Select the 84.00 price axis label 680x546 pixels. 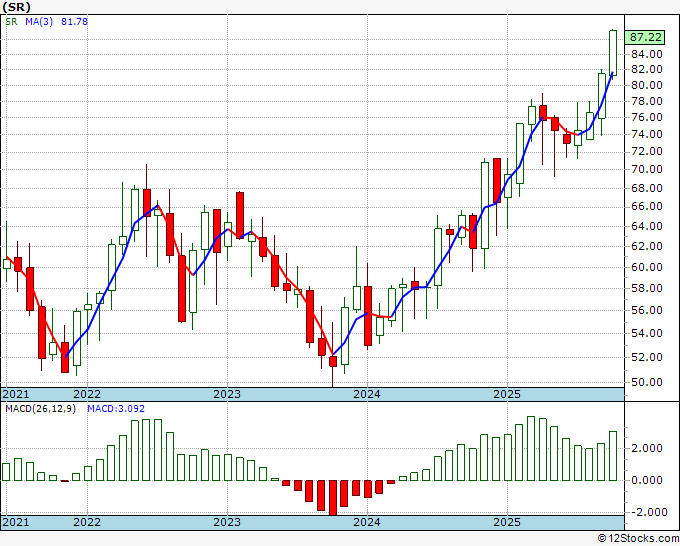click(646, 54)
